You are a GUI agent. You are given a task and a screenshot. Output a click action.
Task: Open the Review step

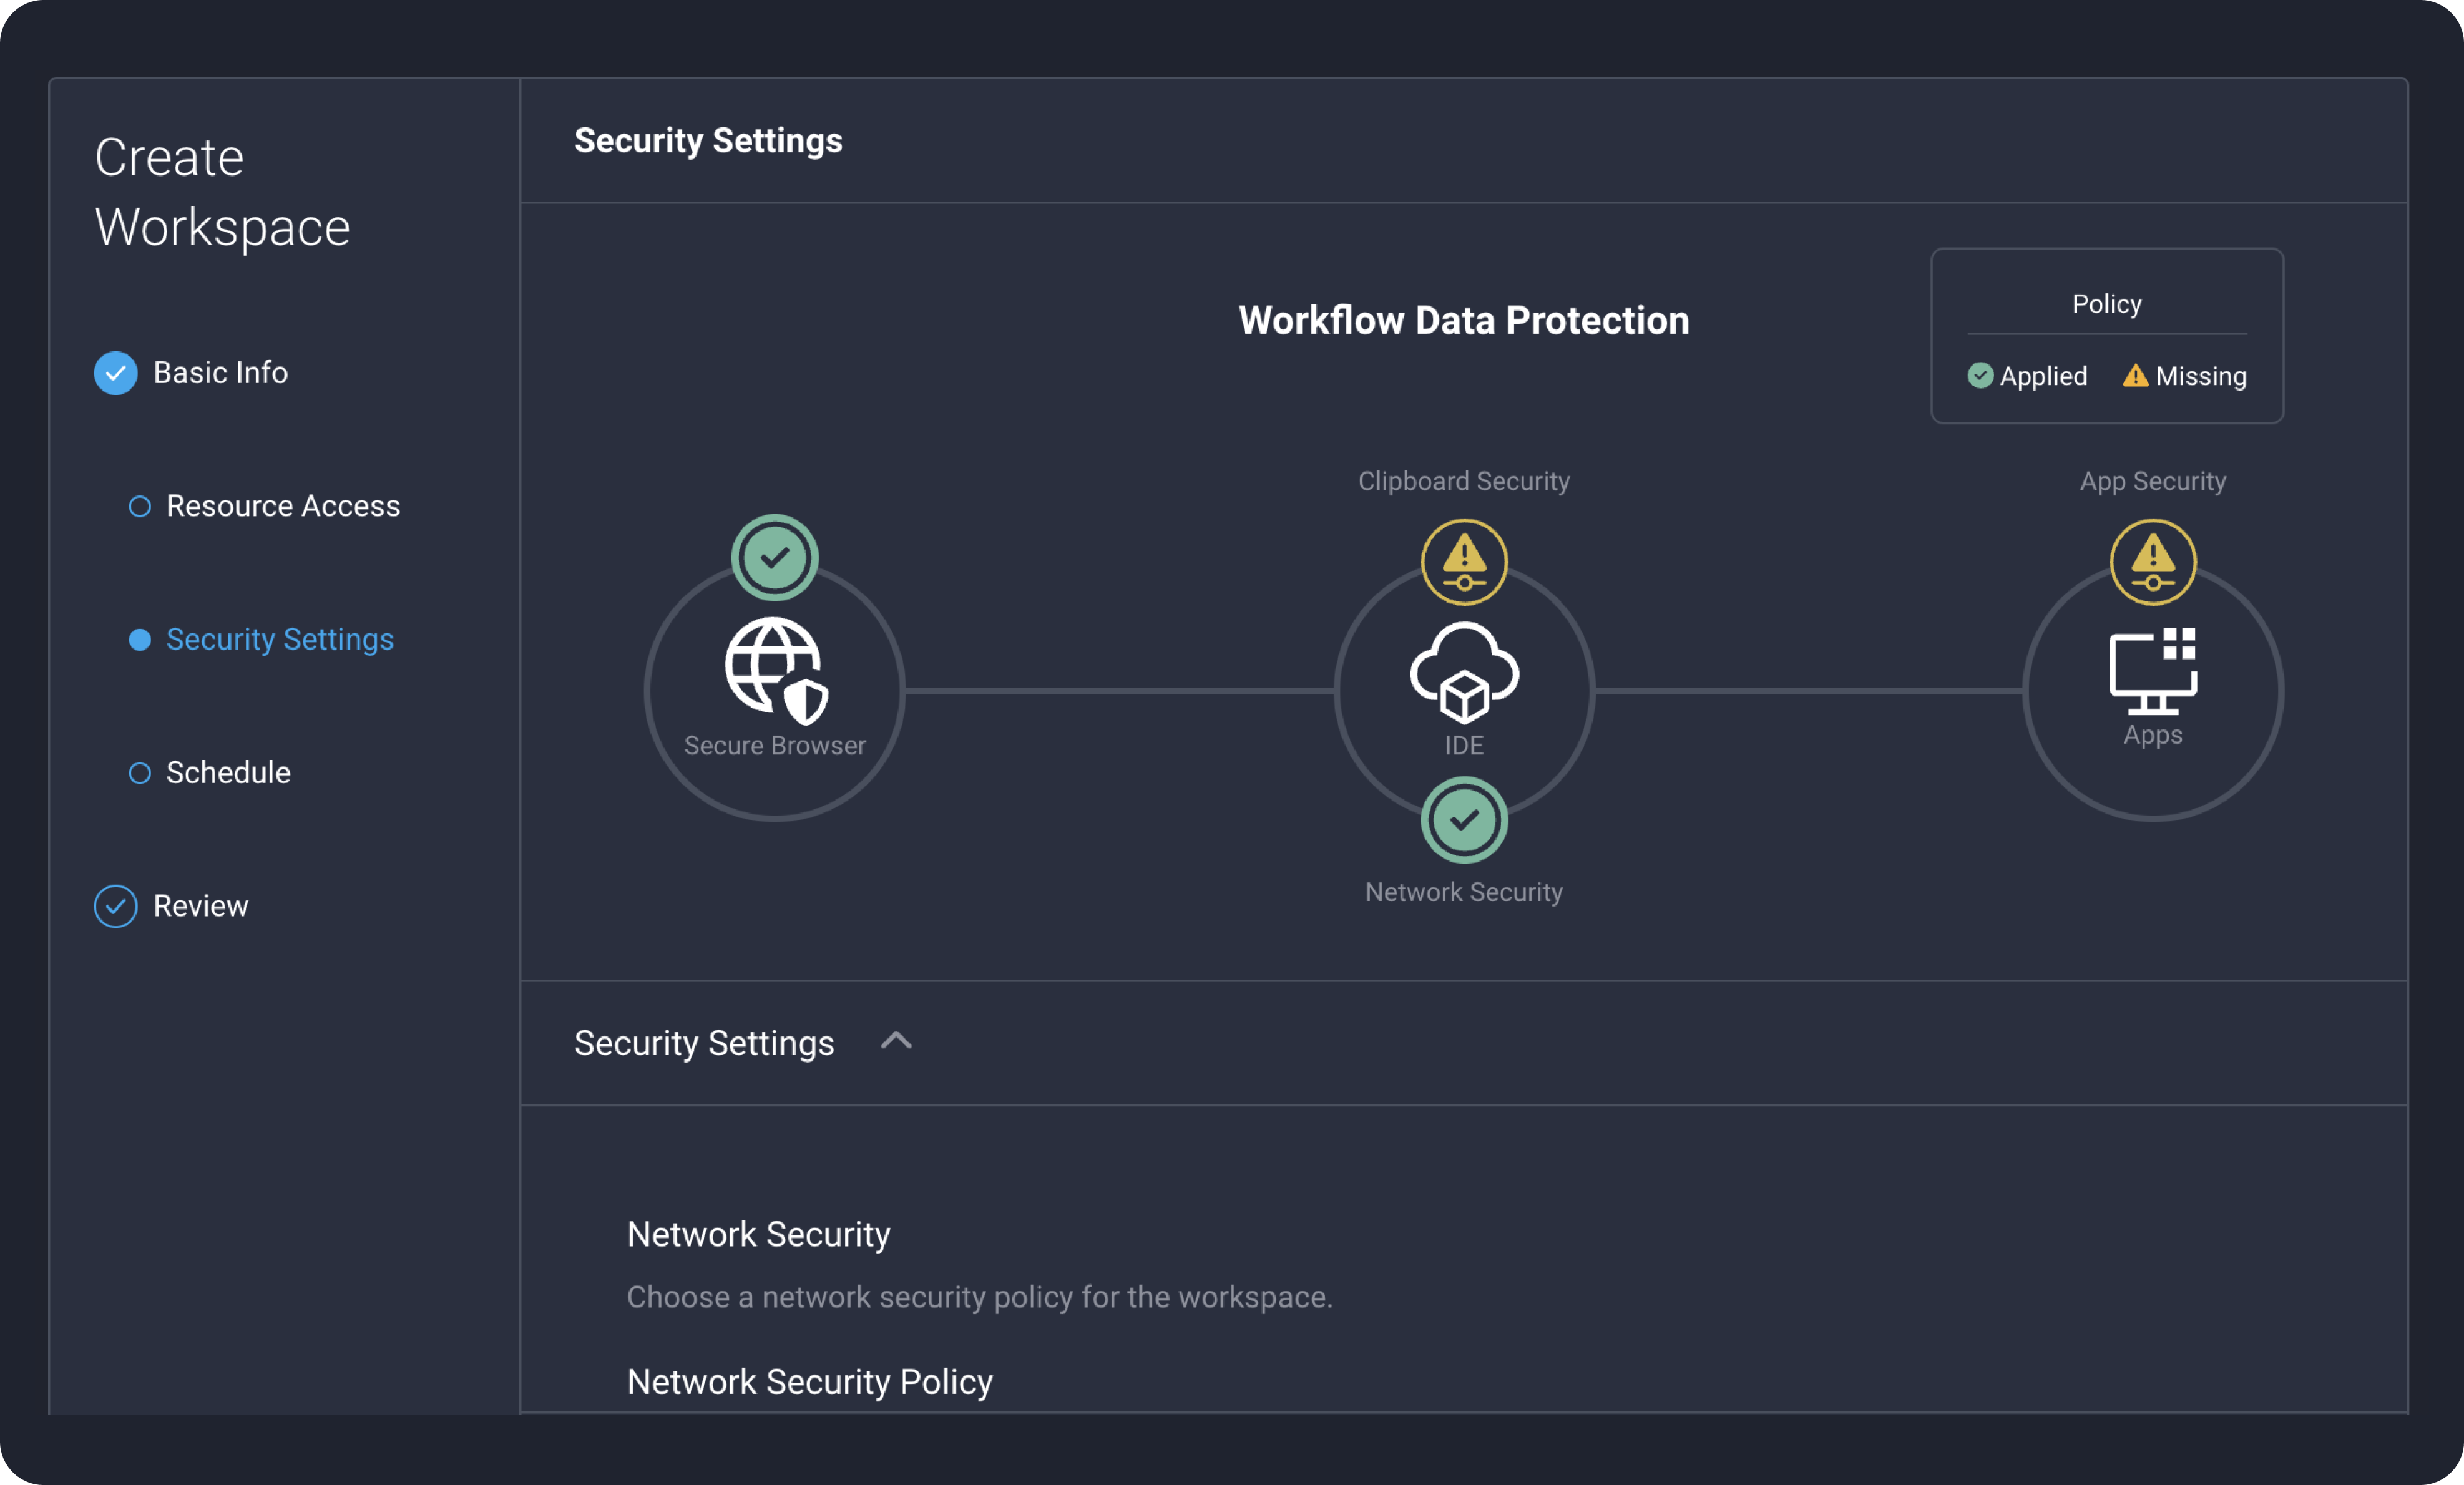(x=200, y=906)
